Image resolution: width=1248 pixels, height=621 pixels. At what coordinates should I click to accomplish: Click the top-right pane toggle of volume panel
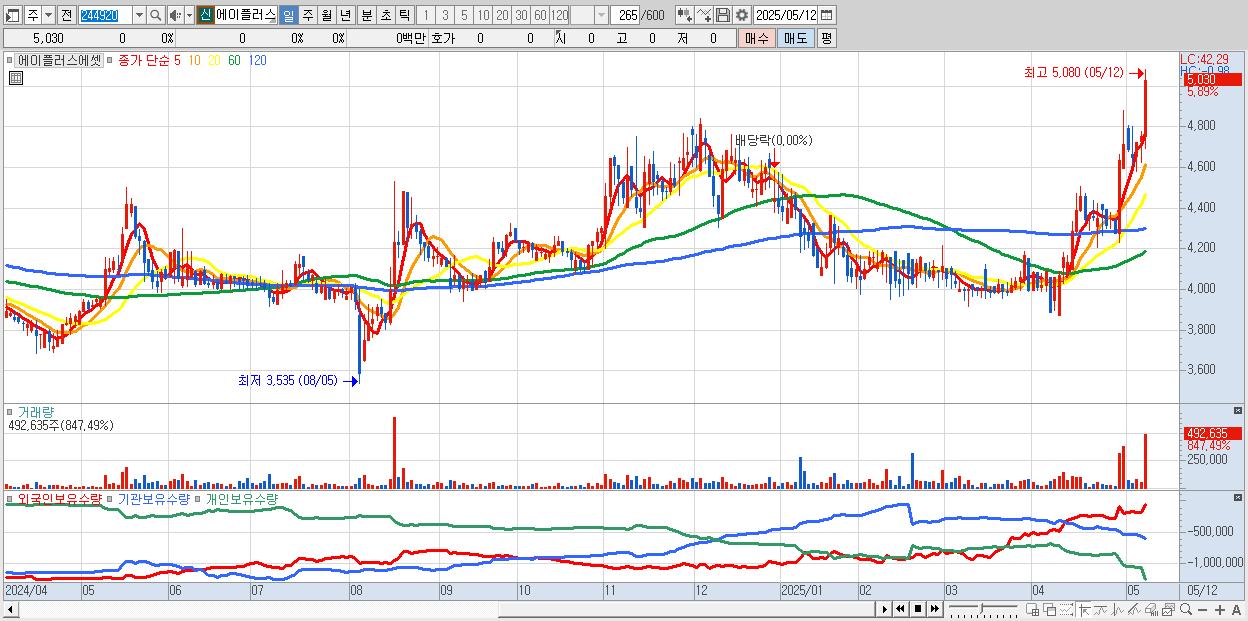[x=1239, y=410]
